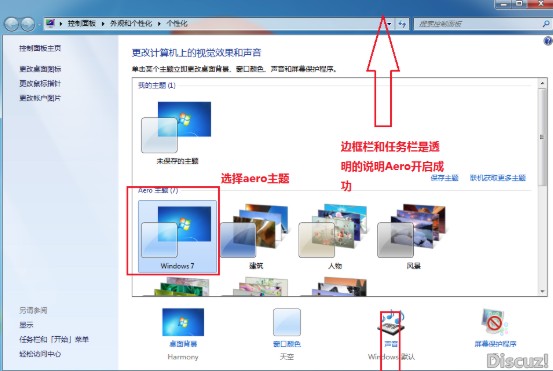Open the 声音 sound icon
553x371 pixels.
[391, 322]
